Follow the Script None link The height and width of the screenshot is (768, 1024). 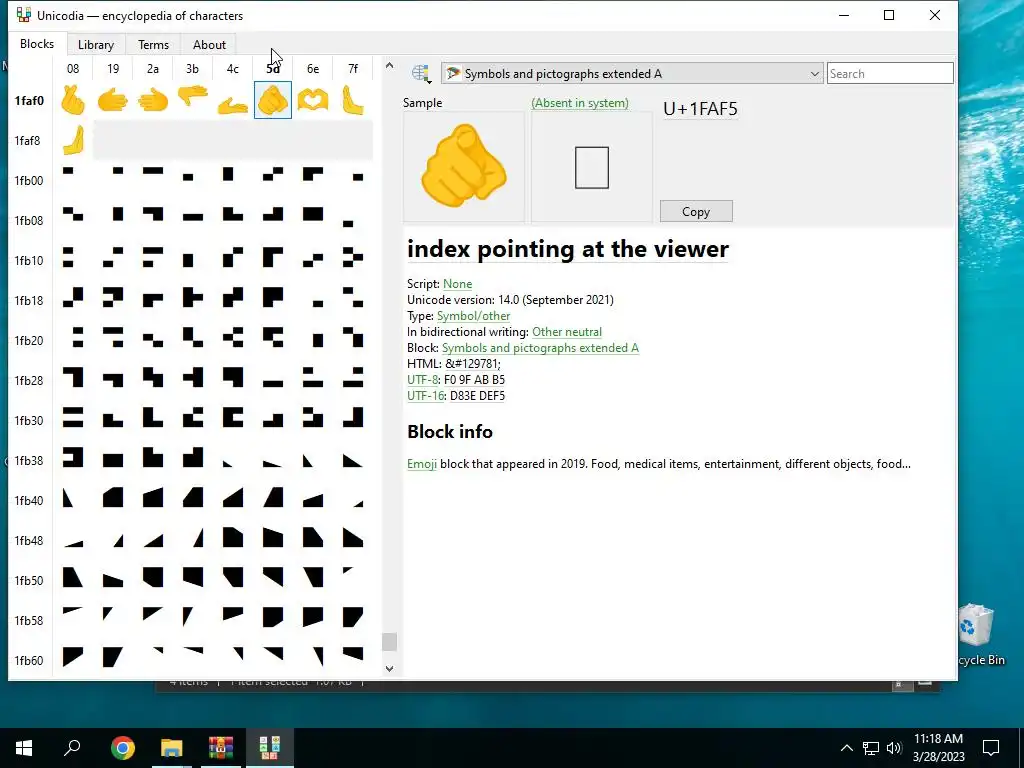457,283
